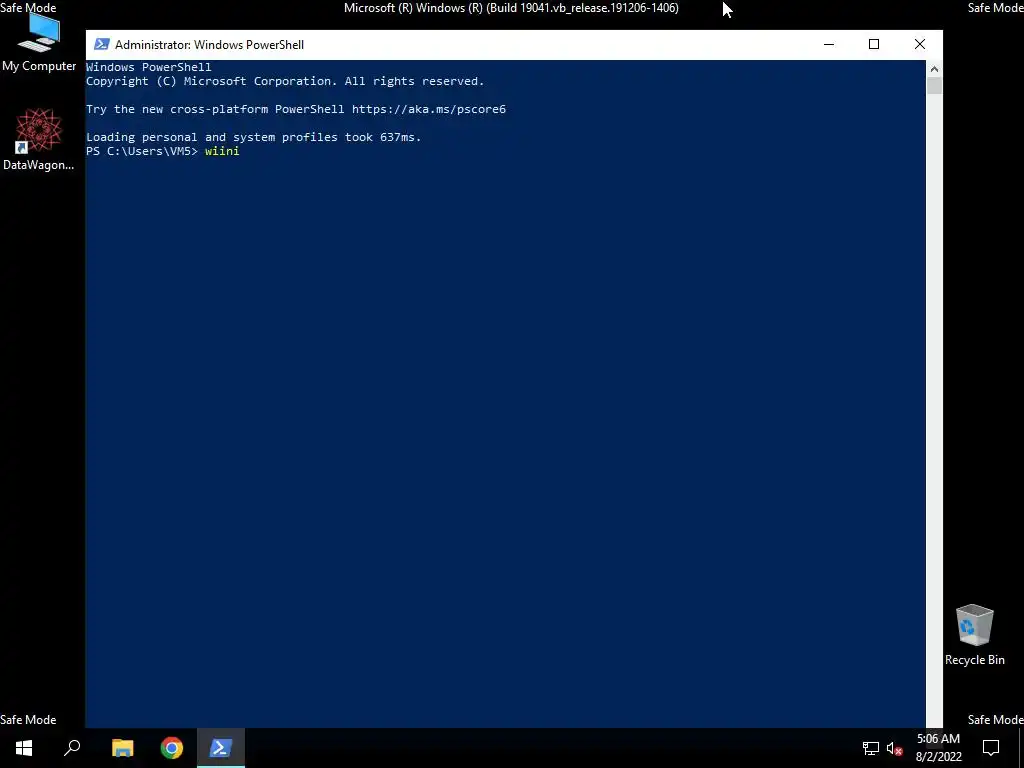1024x768 pixels.
Task: Launch File Explorer from taskbar
Action: (x=122, y=748)
